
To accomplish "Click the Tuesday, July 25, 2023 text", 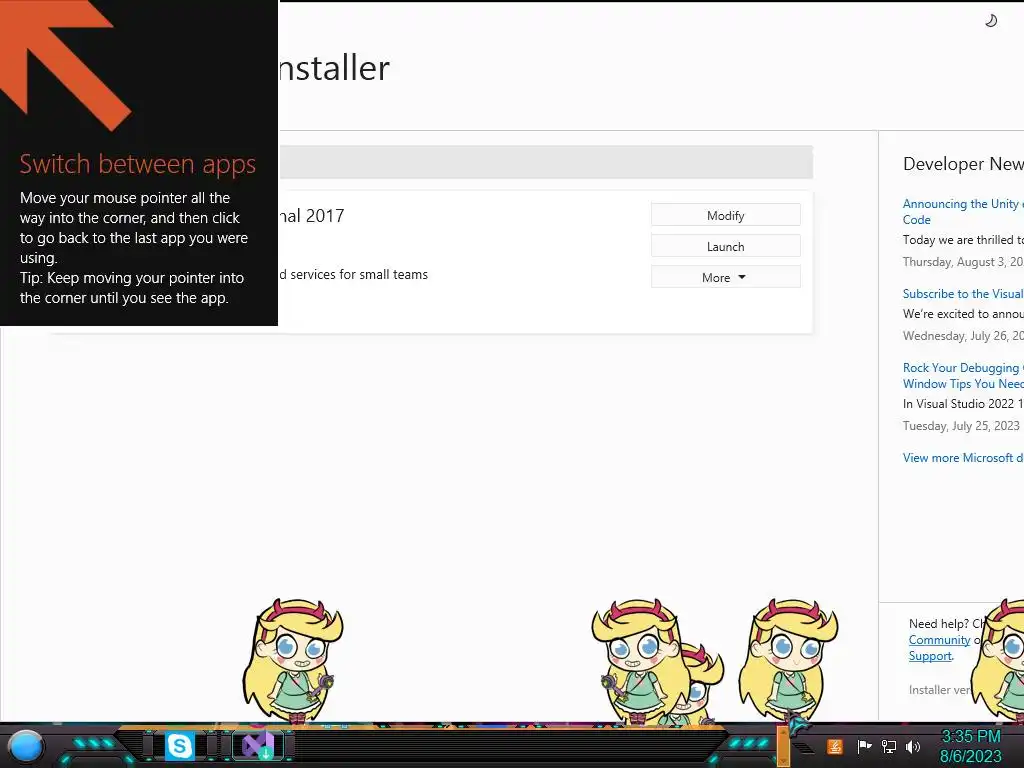I will coord(961,426).
